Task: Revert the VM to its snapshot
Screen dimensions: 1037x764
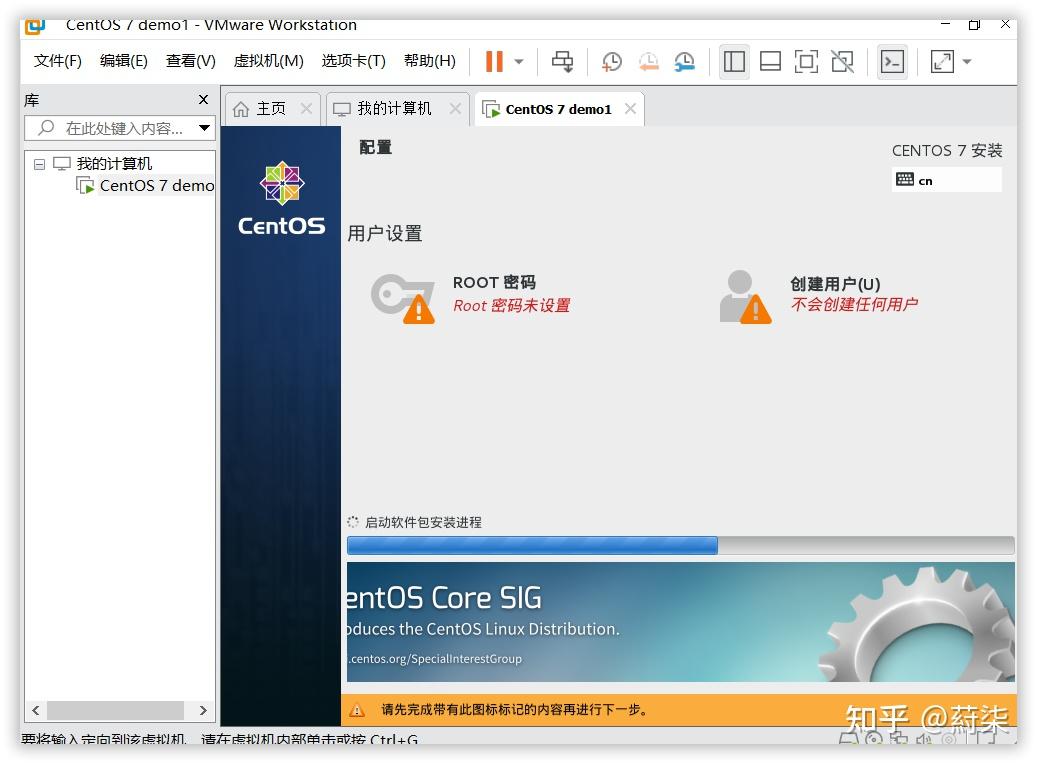Action: [648, 61]
